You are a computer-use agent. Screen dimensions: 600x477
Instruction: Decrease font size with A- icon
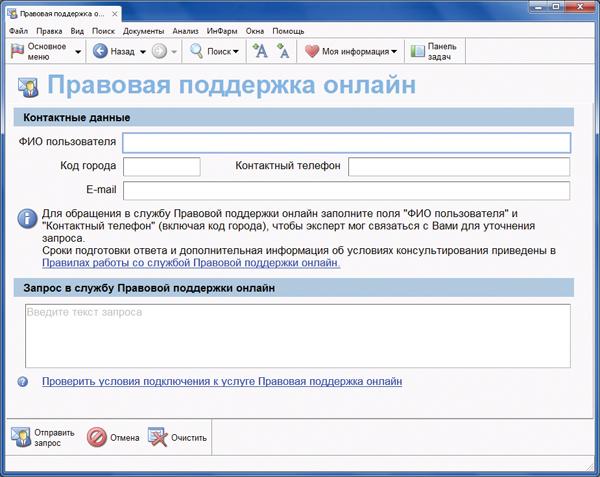(283, 51)
